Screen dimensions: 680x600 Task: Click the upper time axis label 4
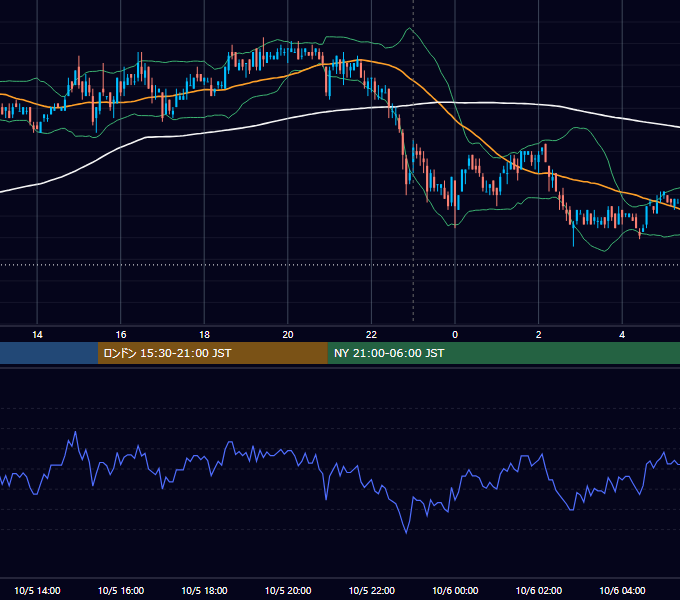622,335
